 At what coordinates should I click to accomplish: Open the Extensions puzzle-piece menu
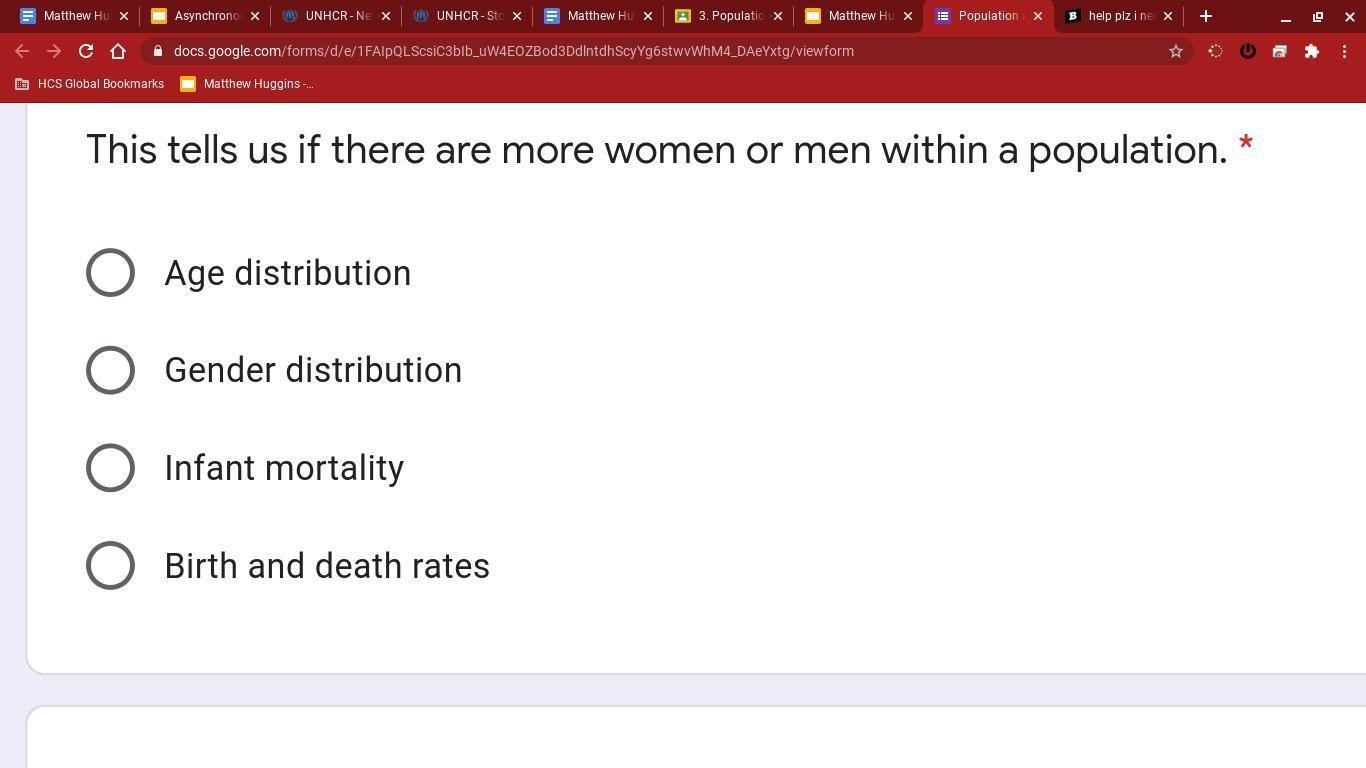tap(1311, 51)
